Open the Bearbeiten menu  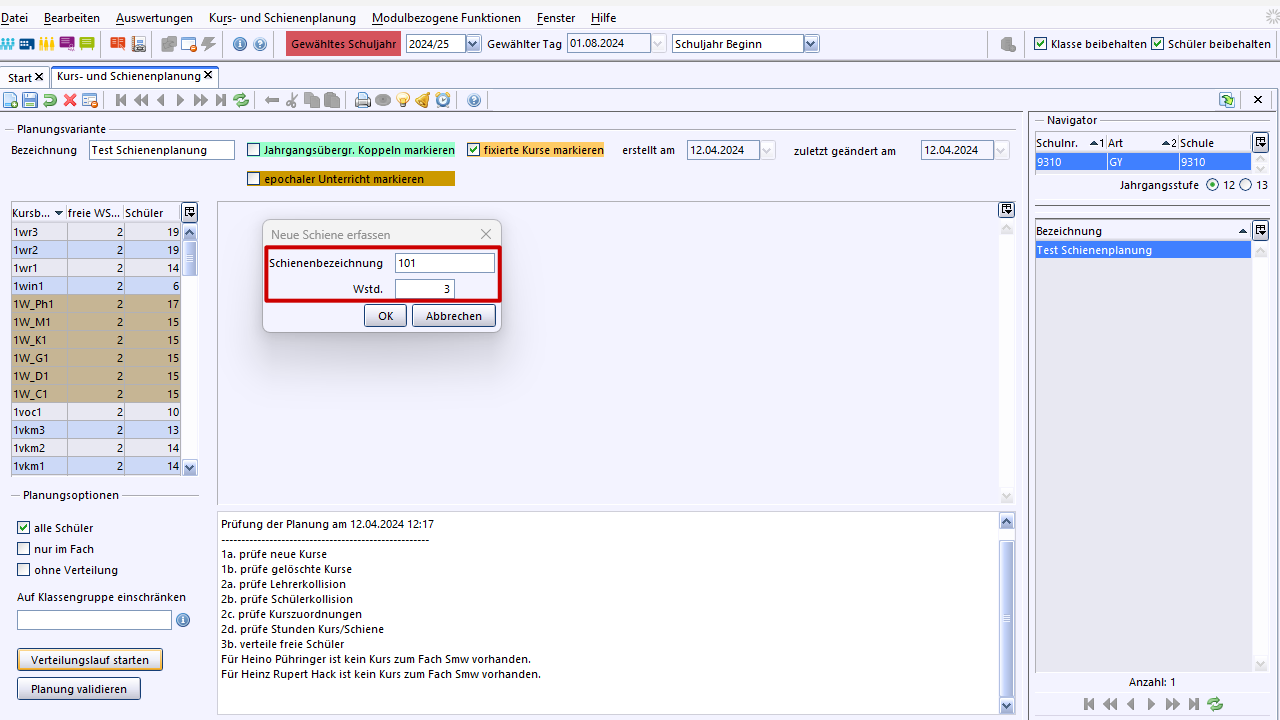point(72,18)
